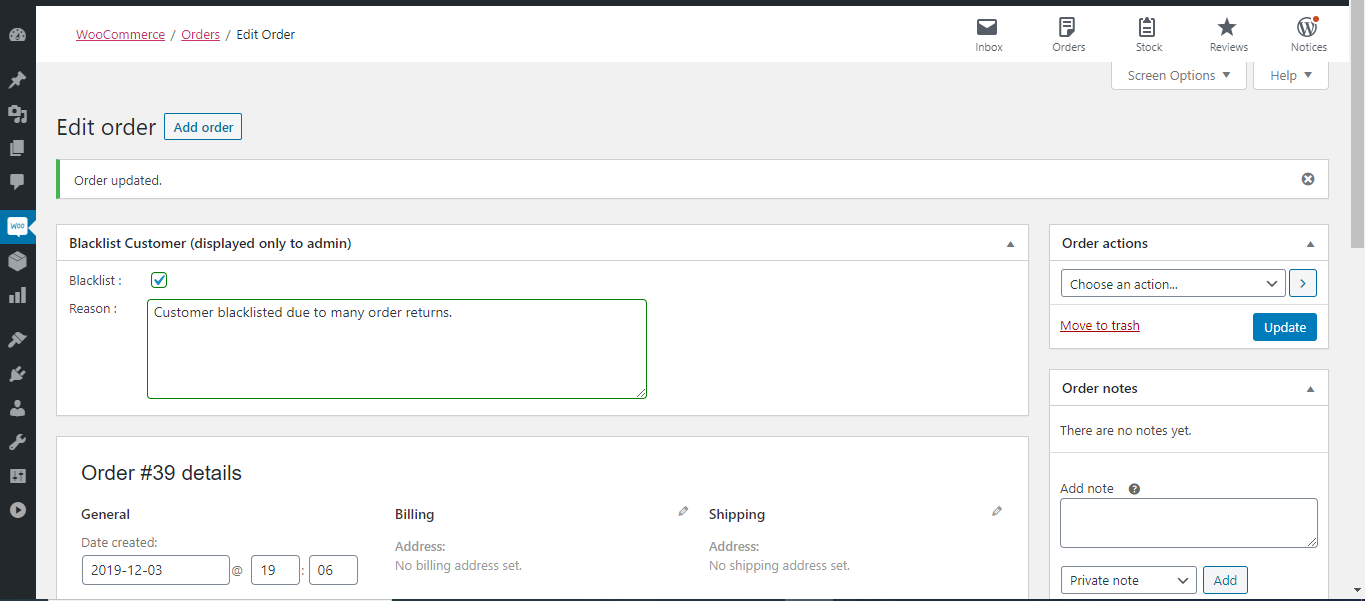Image resolution: width=1365 pixels, height=601 pixels.
Task: Open the Tools wrench icon in sidebar
Action: click(17, 442)
